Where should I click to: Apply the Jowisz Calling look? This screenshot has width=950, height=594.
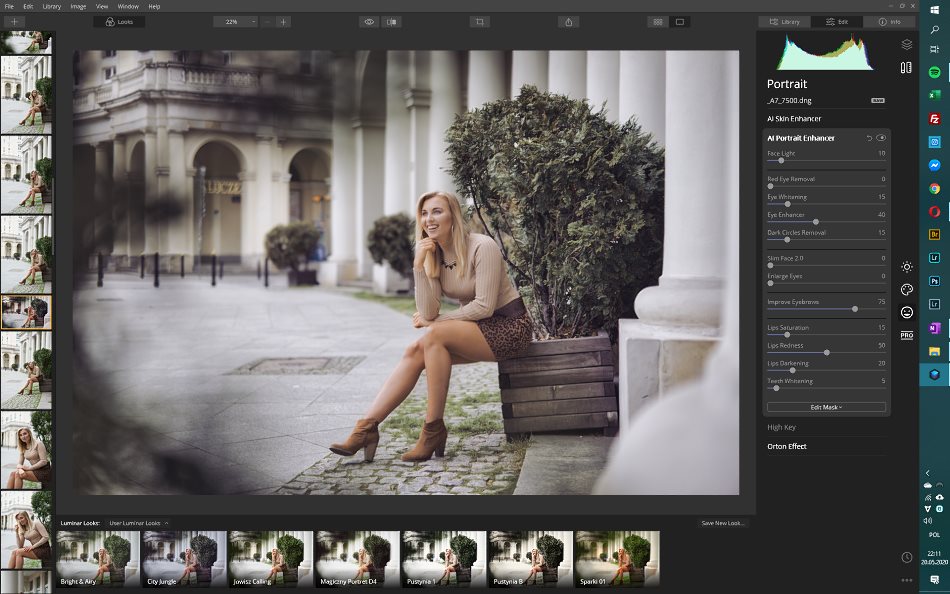pos(271,559)
